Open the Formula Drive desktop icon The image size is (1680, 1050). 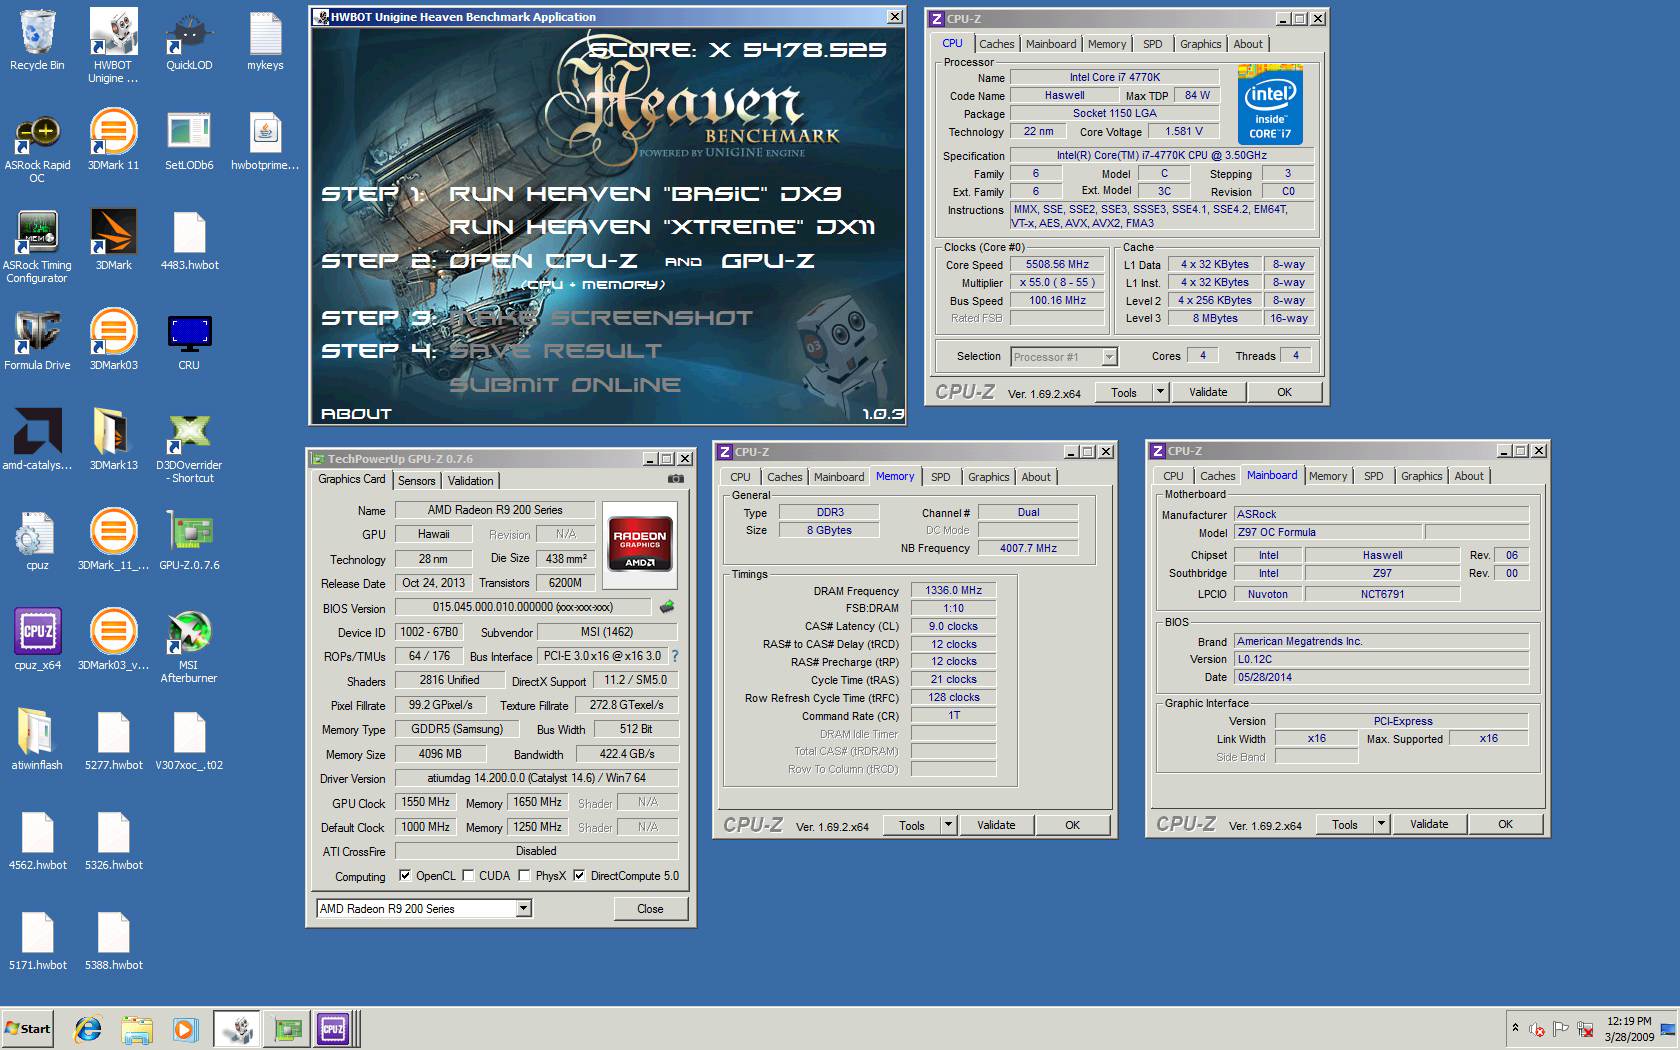coord(37,340)
